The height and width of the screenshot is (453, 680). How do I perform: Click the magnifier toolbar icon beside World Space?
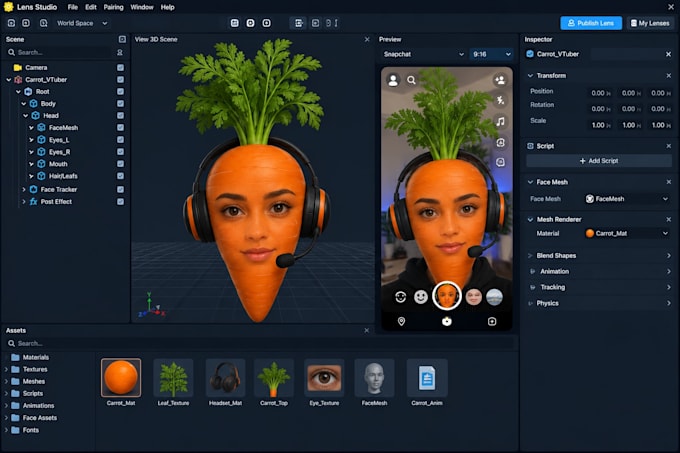(43, 23)
